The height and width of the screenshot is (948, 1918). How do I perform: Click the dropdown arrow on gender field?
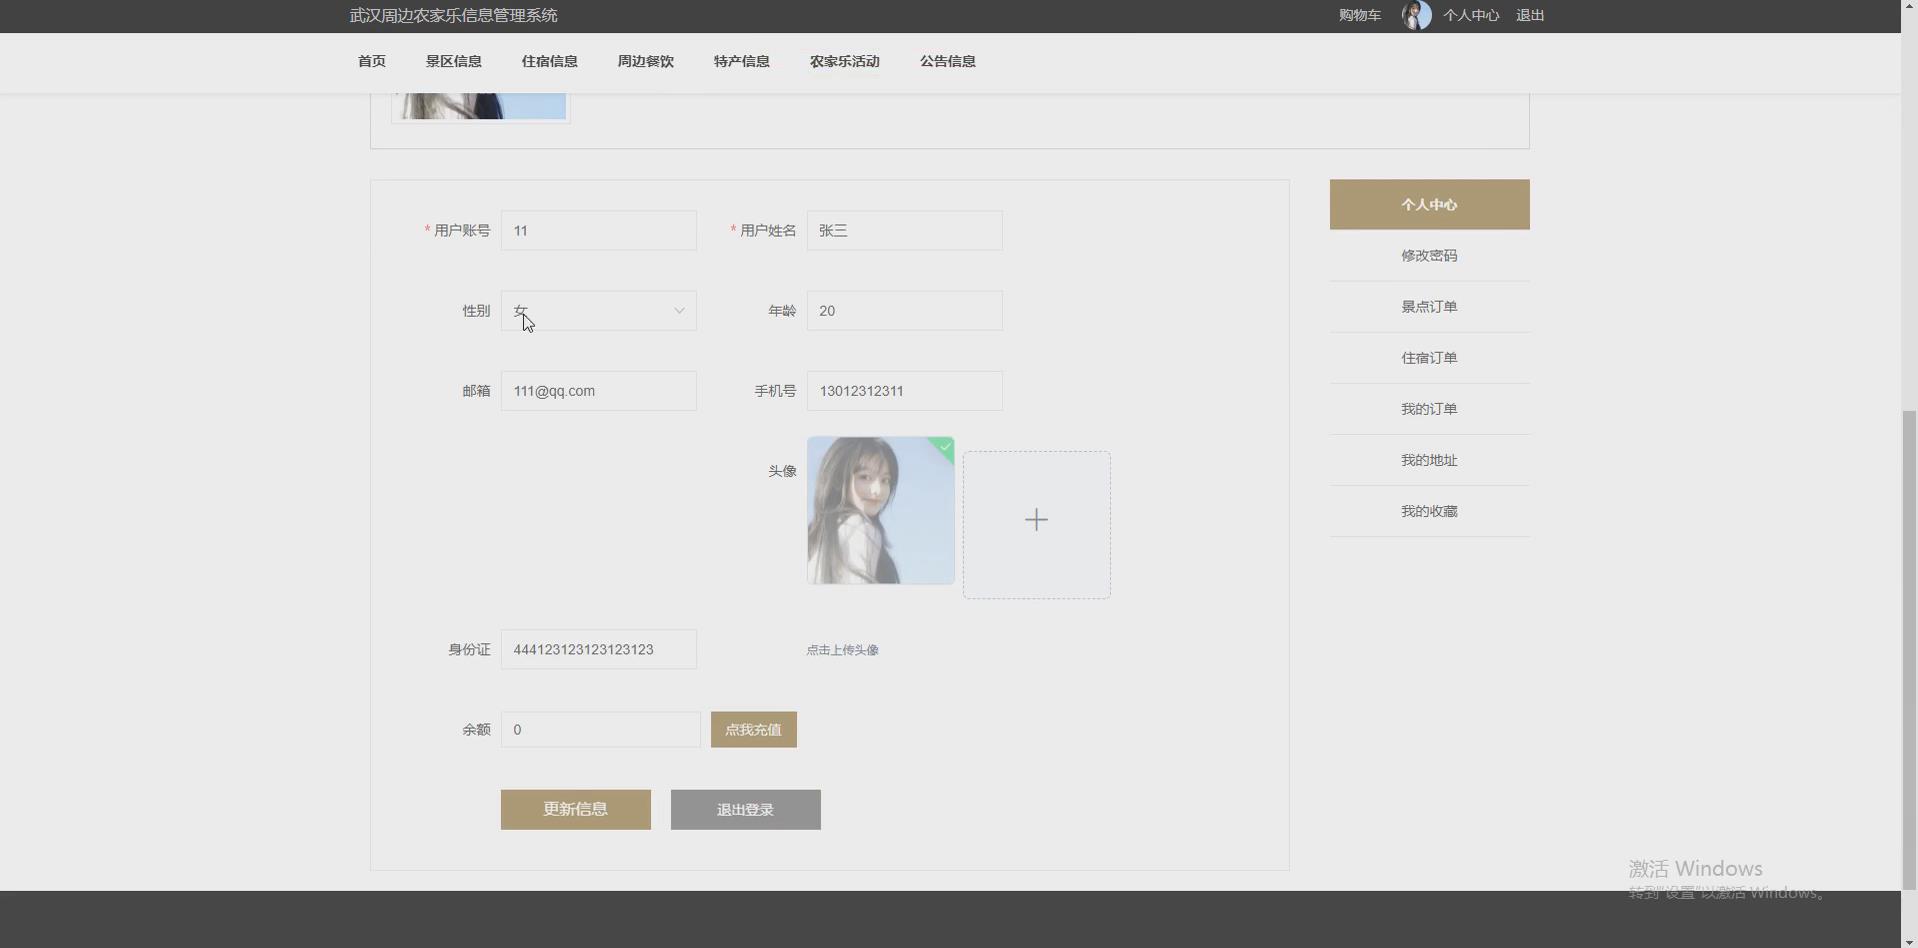(x=678, y=310)
